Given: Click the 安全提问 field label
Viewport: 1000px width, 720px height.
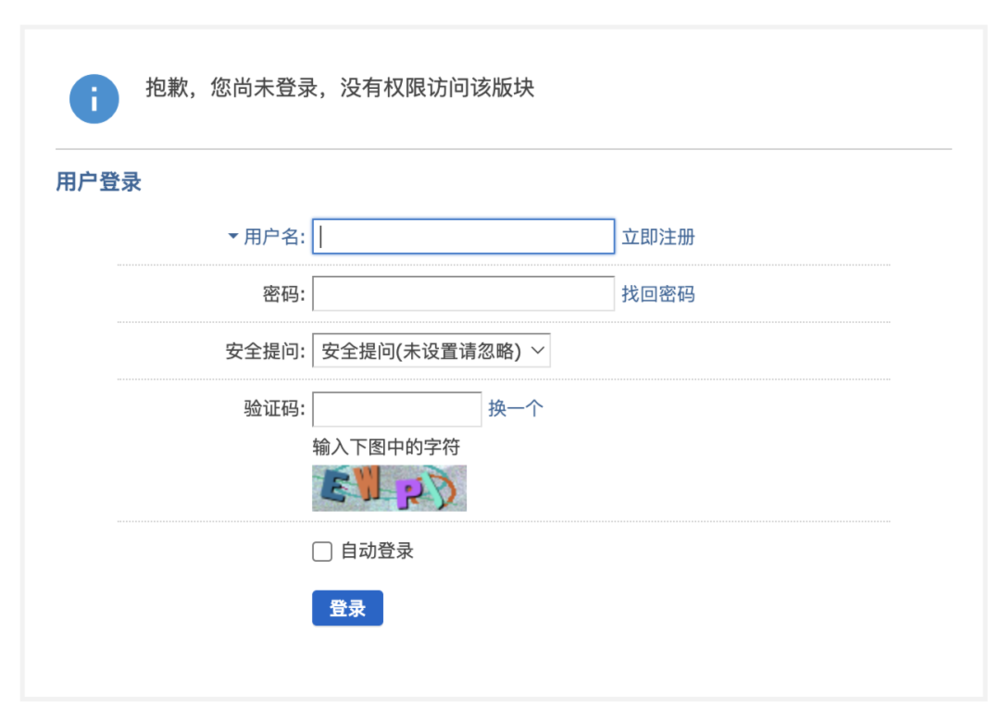Looking at the screenshot, I should point(265,351).
